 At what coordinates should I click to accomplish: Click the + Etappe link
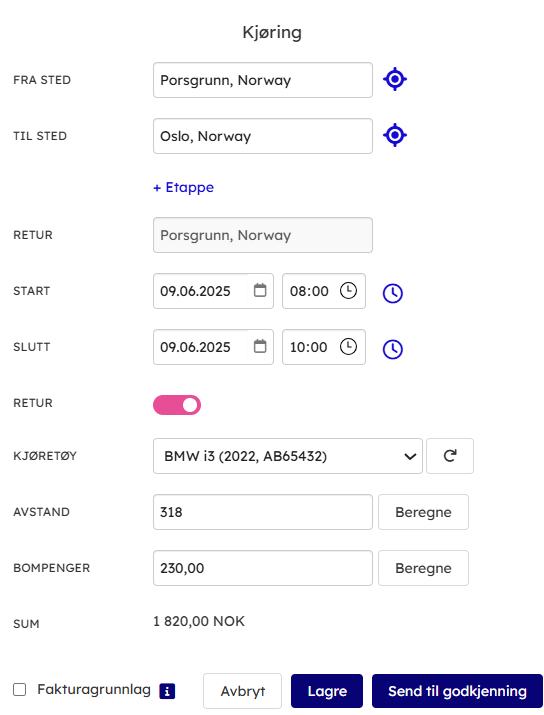[x=183, y=187]
